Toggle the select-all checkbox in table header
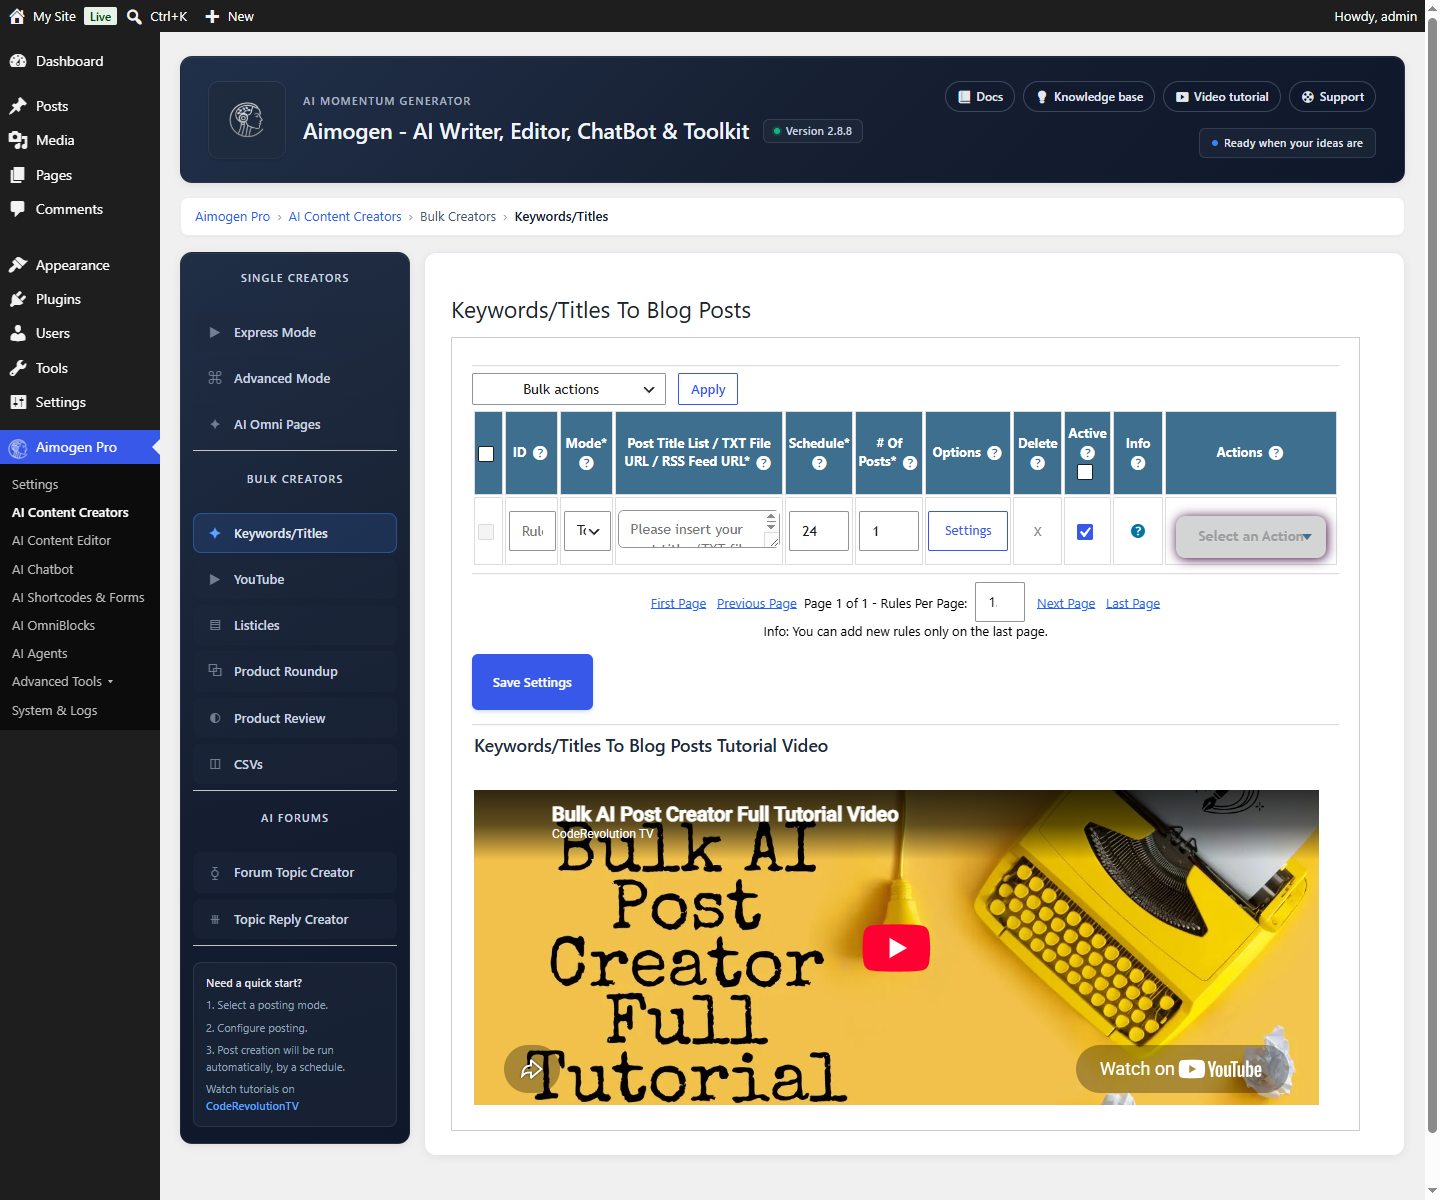 [486, 454]
